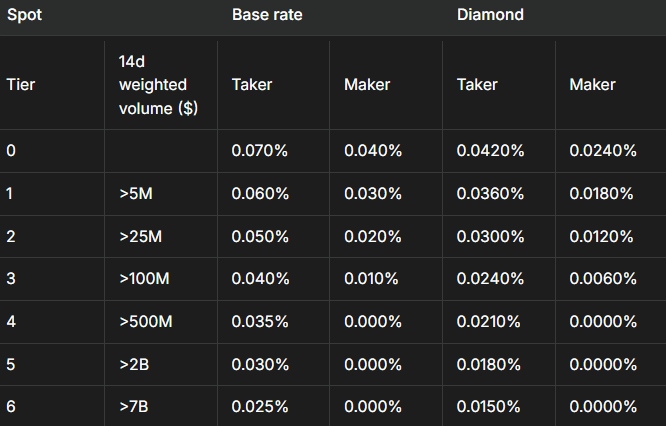This screenshot has width=666, height=426.
Task: Click base maker rate 0.020%
Action: click(x=373, y=237)
